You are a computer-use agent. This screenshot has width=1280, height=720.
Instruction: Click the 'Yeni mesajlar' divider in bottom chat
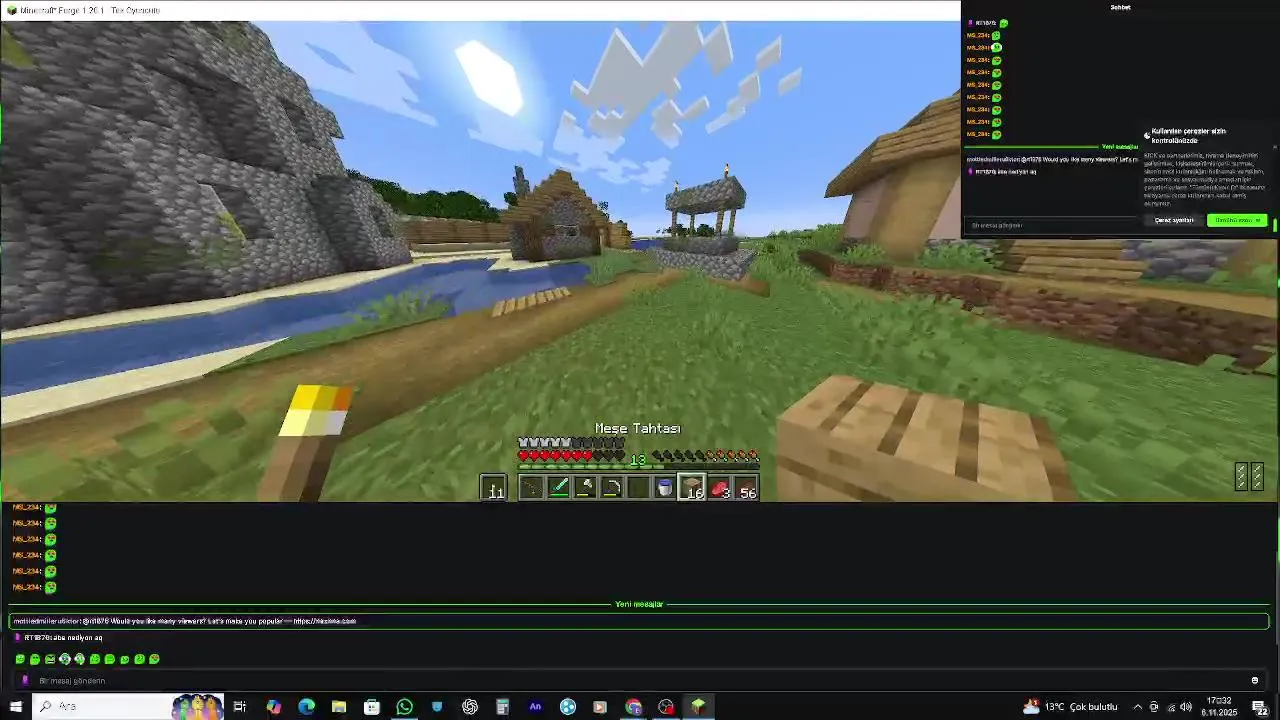click(x=639, y=604)
